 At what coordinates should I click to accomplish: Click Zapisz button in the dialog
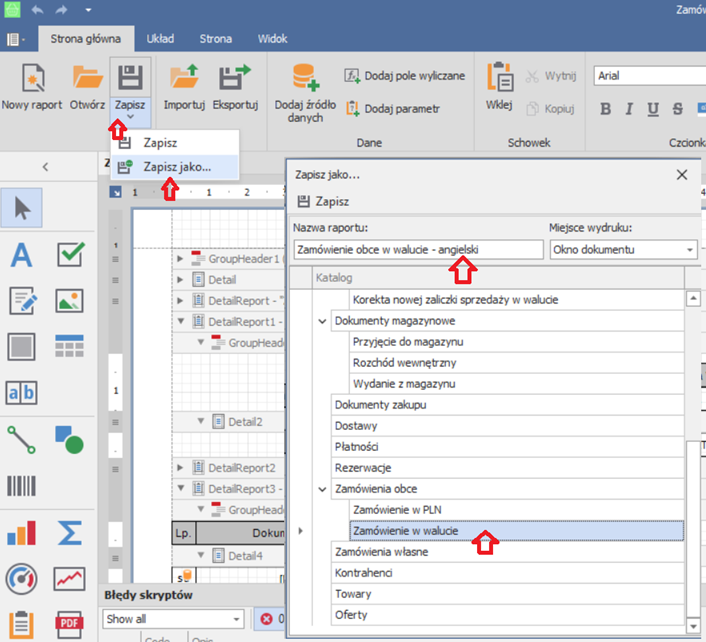coord(324,201)
